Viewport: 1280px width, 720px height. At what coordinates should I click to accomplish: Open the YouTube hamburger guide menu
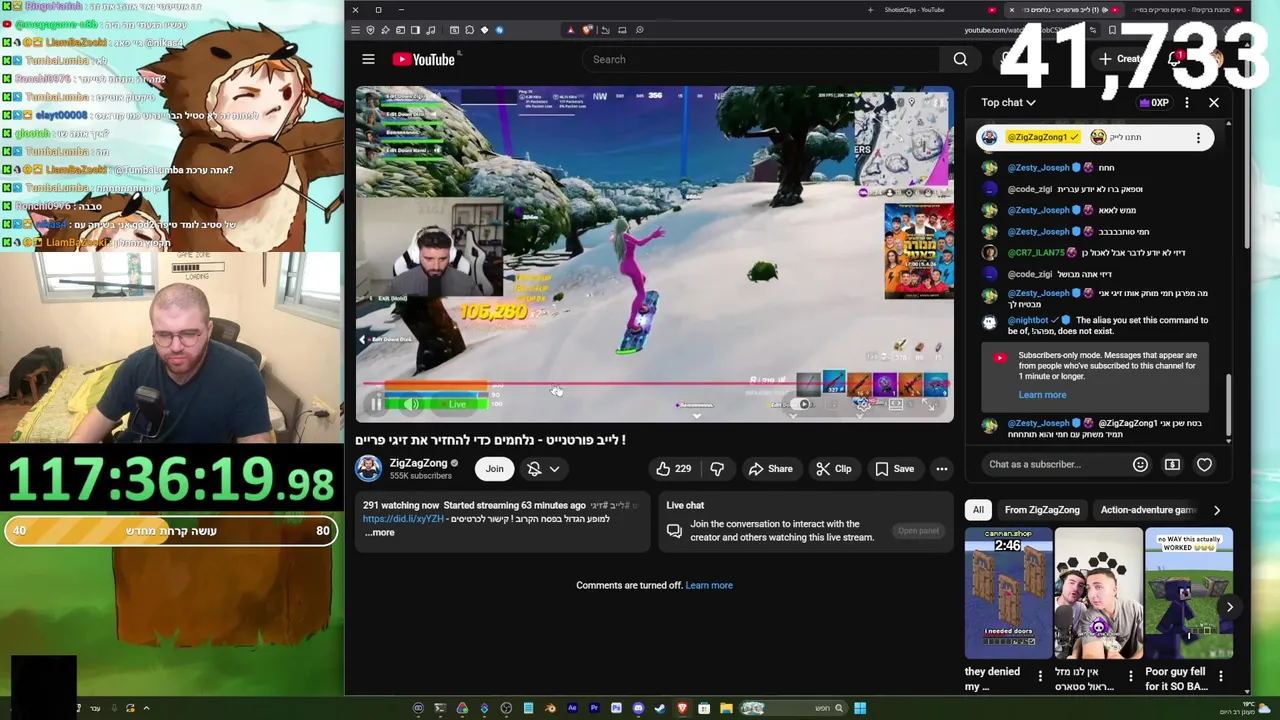point(368,59)
